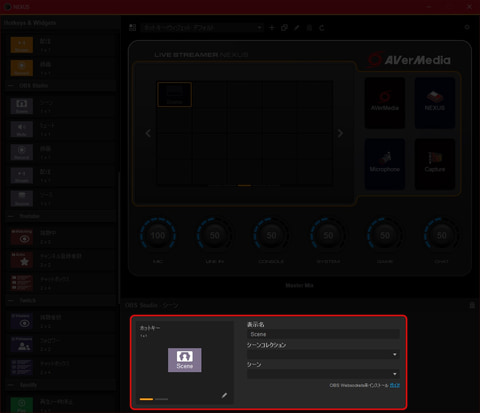This screenshot has width=480, height=413.
Task: Switch to the orange first state indicator
Action: tap(146, 399)
